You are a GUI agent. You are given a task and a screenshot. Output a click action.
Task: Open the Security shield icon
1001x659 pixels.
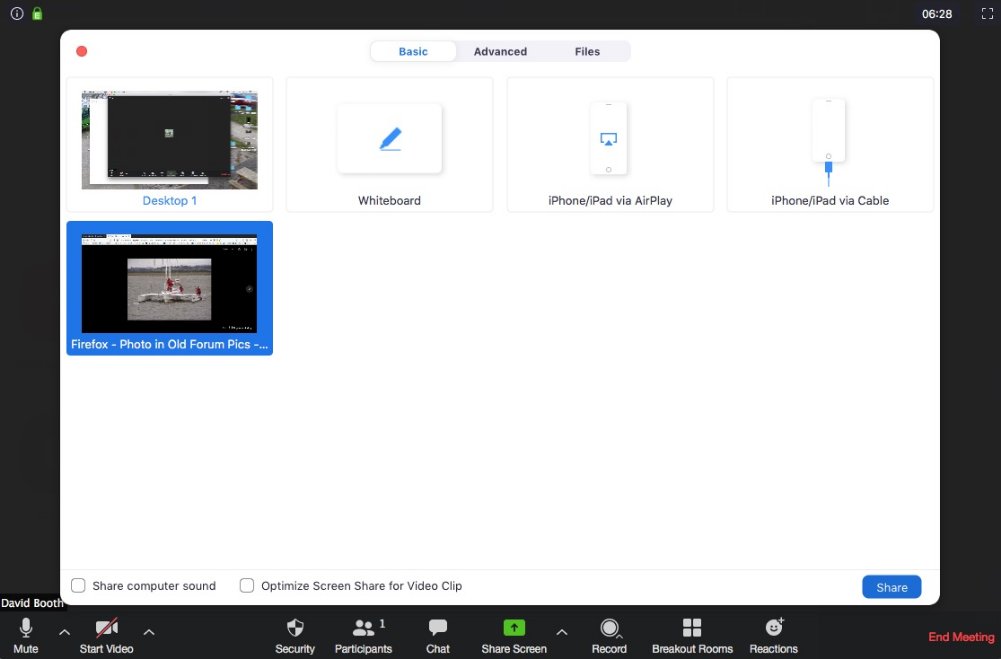point(295,628)
